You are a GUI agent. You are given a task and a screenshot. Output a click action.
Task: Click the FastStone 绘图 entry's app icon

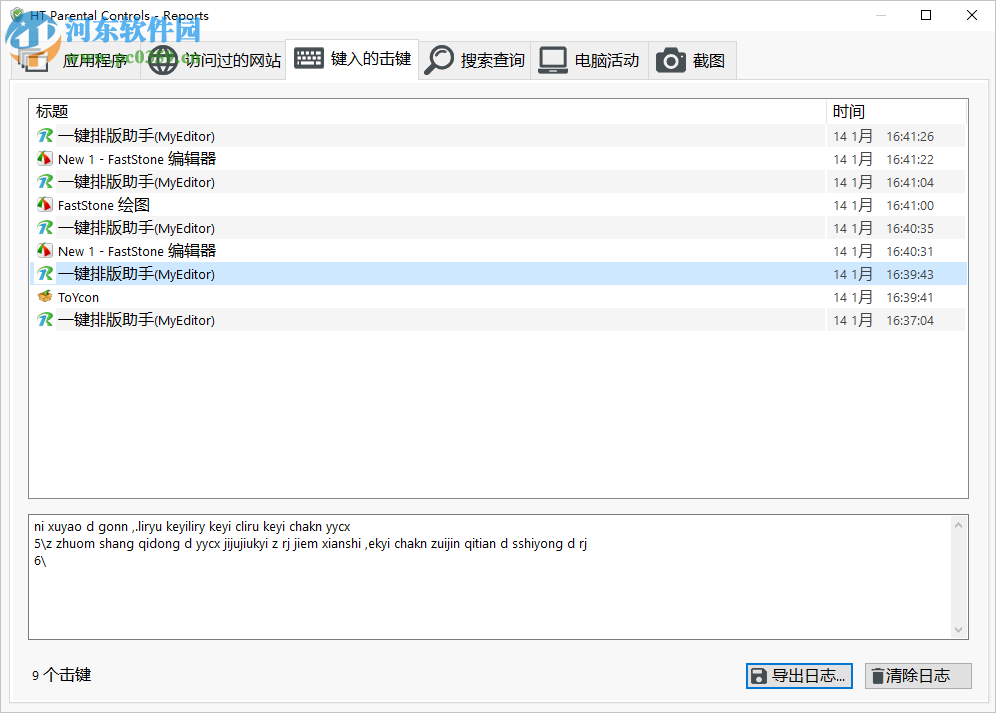click(x=45, y=204)
